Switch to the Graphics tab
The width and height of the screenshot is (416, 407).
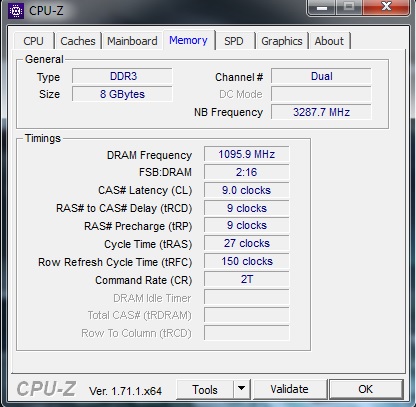click(282, 41)
